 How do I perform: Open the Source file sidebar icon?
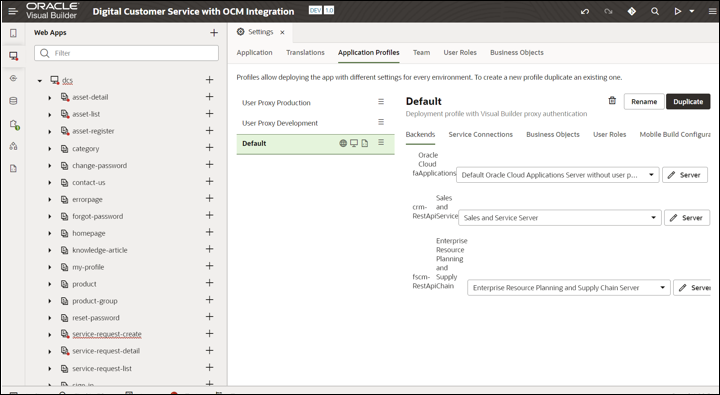[x=13, y=169]
